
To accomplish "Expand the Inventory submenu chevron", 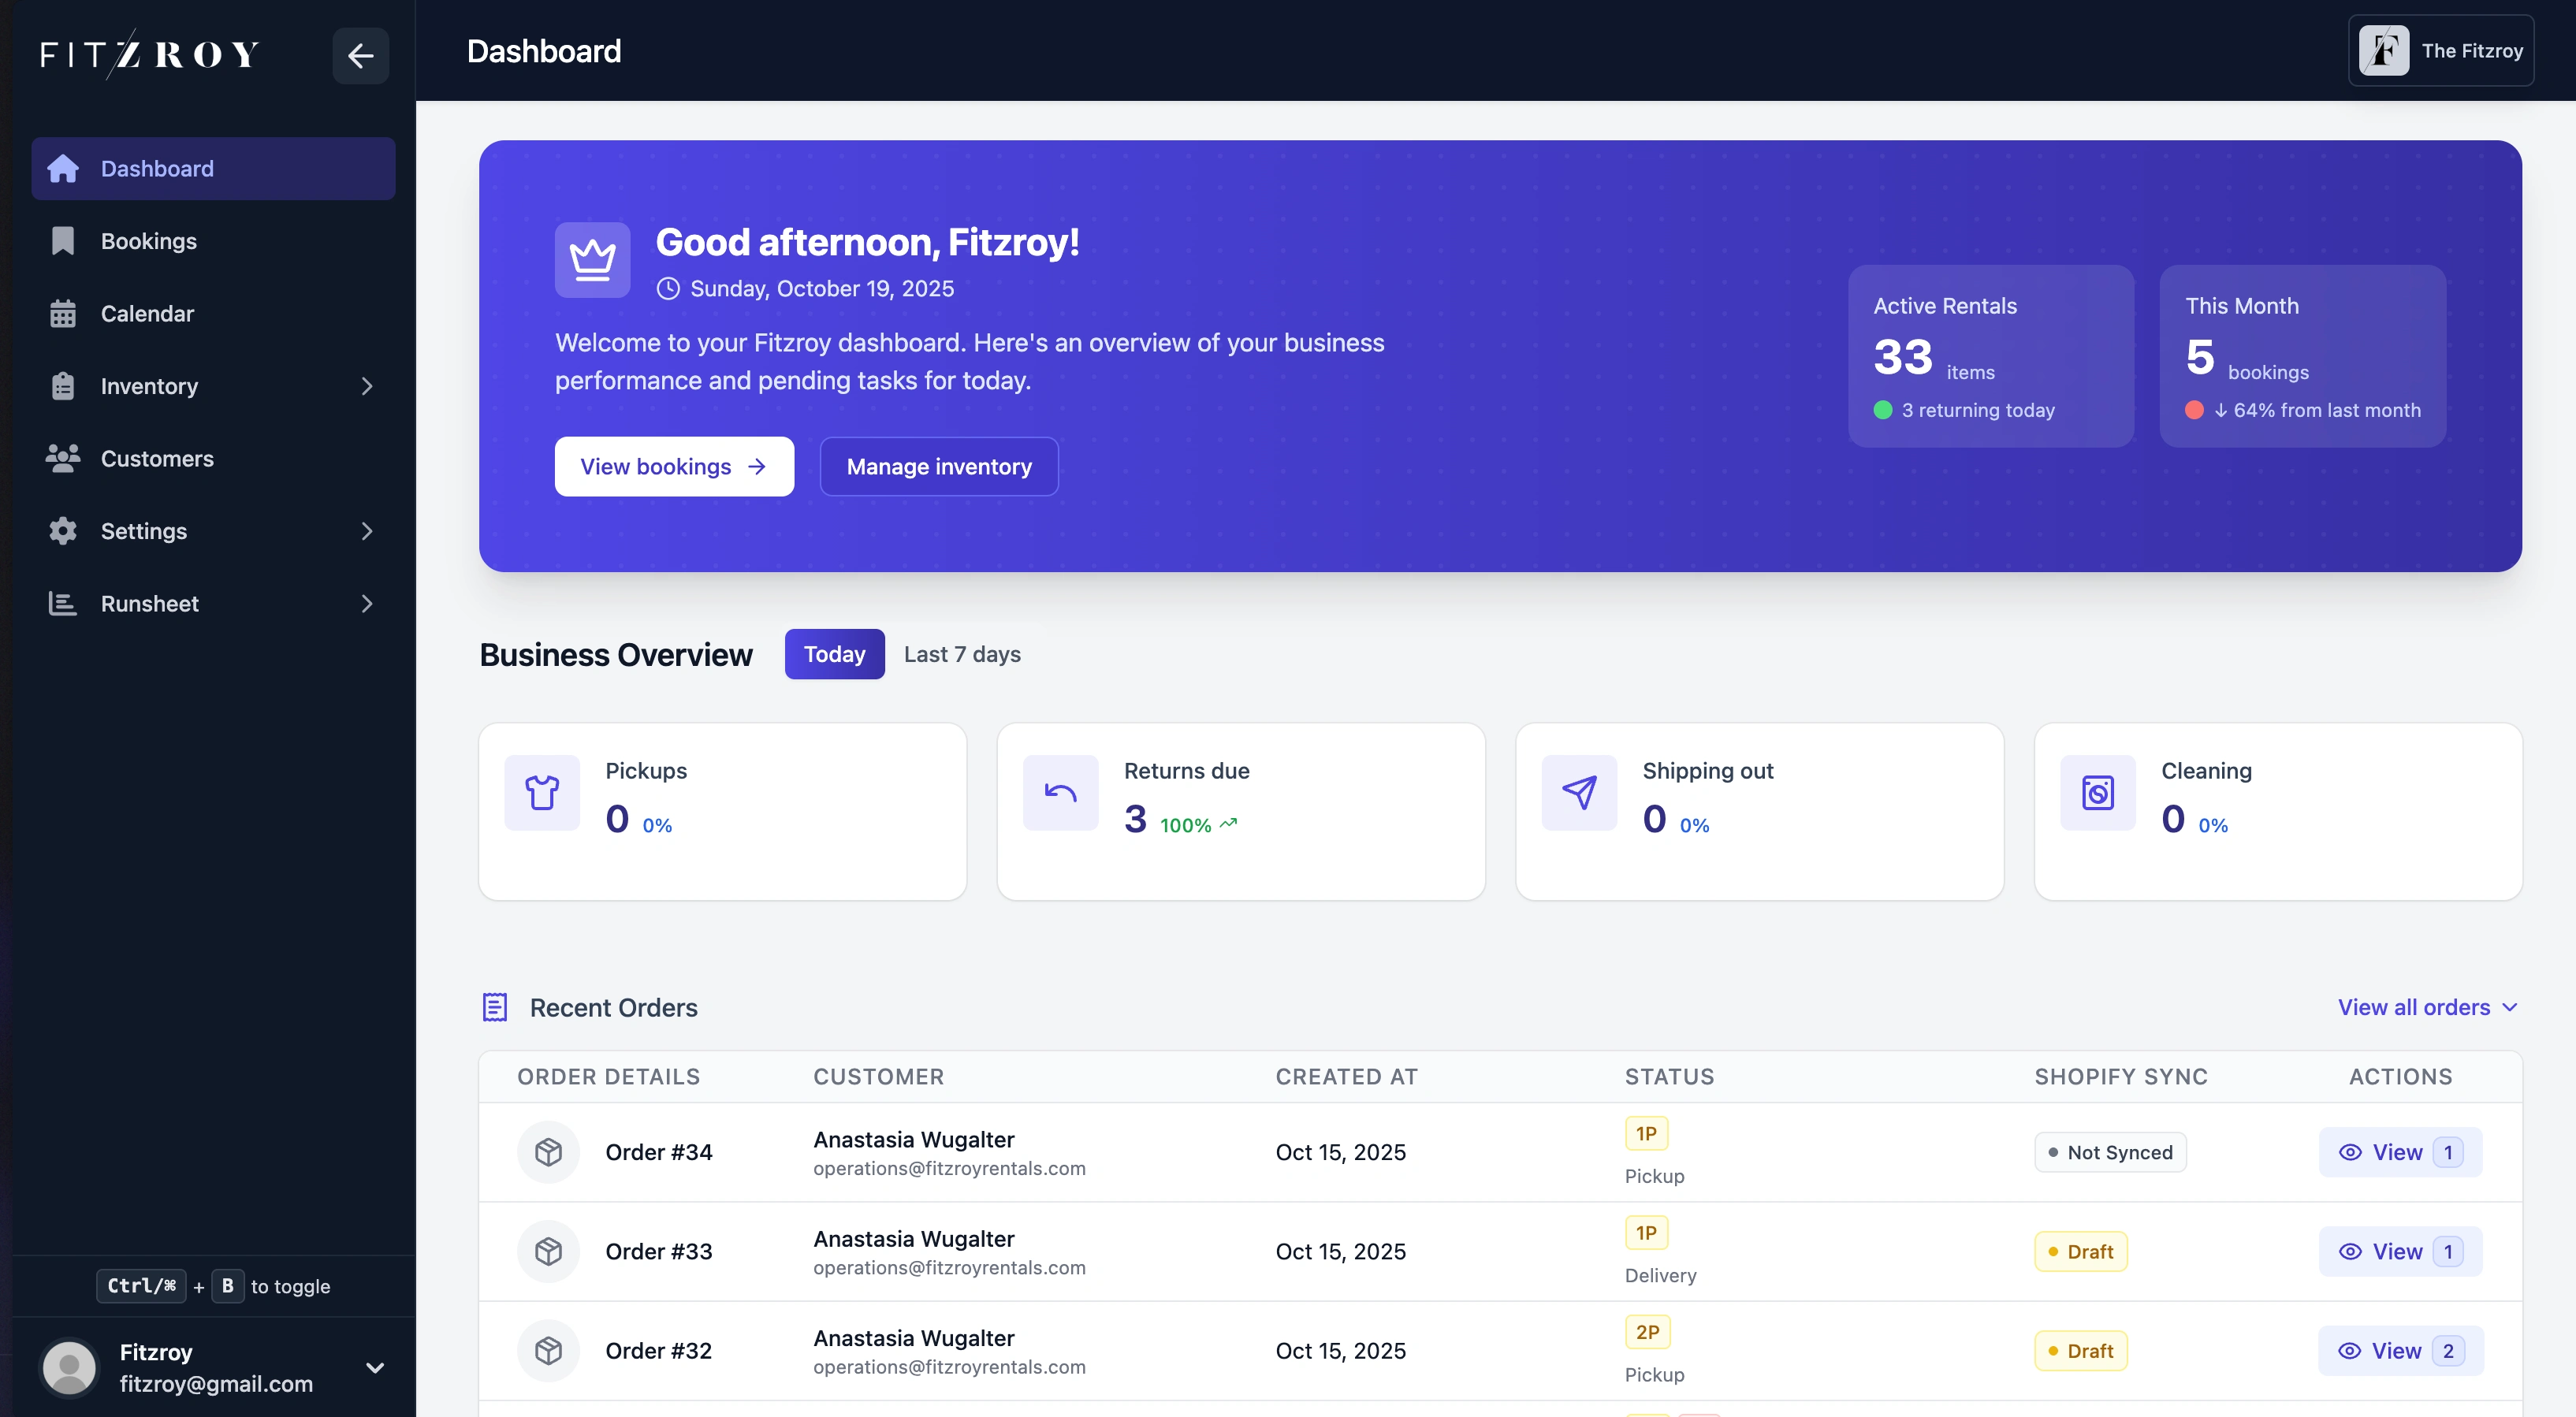I will click(367, 386).
